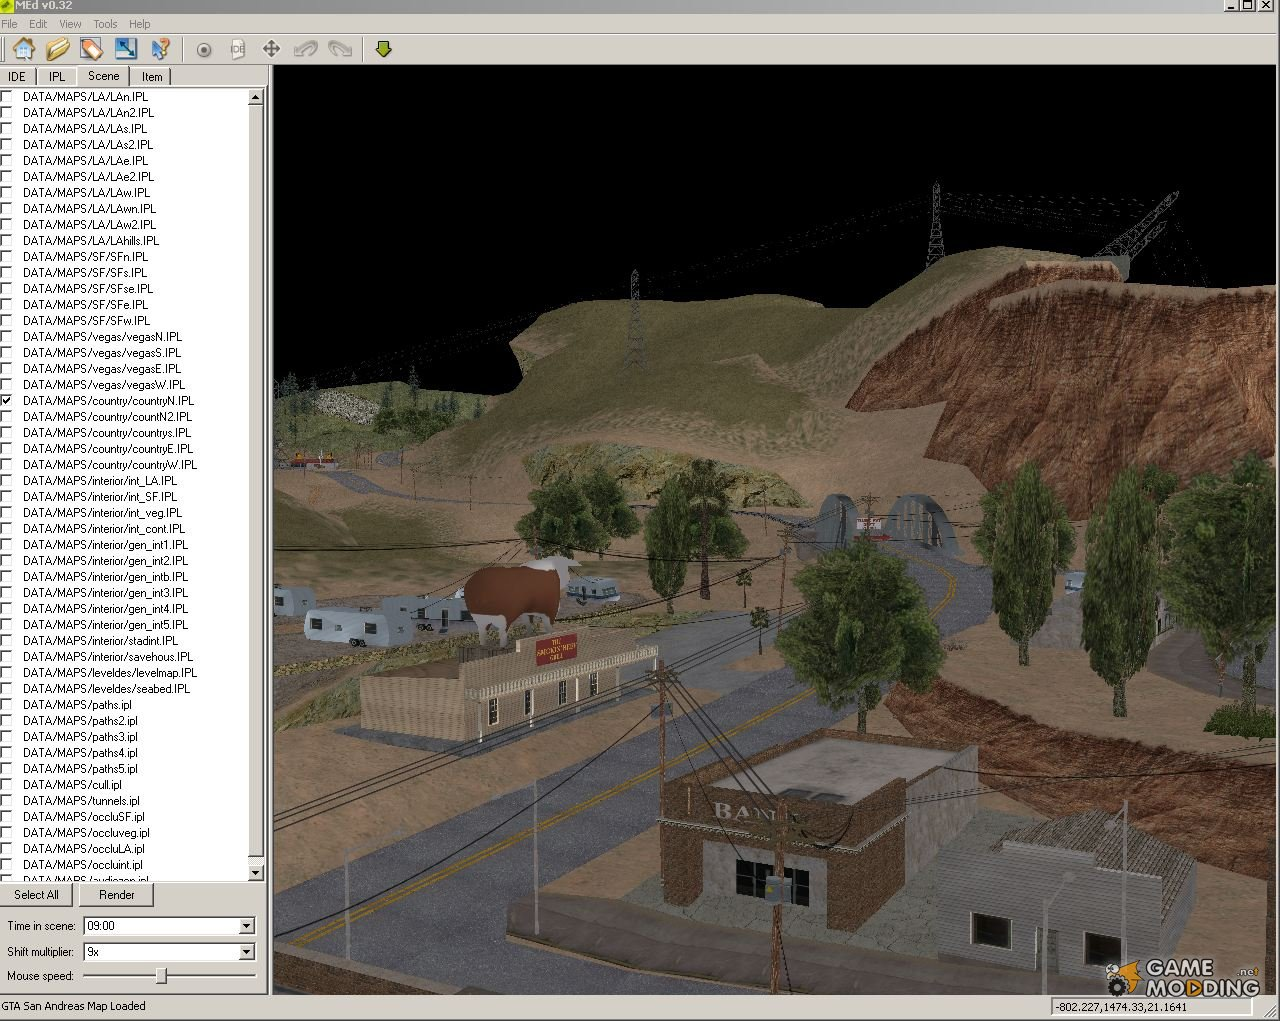1280x1021 pixels.
Task: Click the open folder toolbar icon
Action: click(58, 48)
